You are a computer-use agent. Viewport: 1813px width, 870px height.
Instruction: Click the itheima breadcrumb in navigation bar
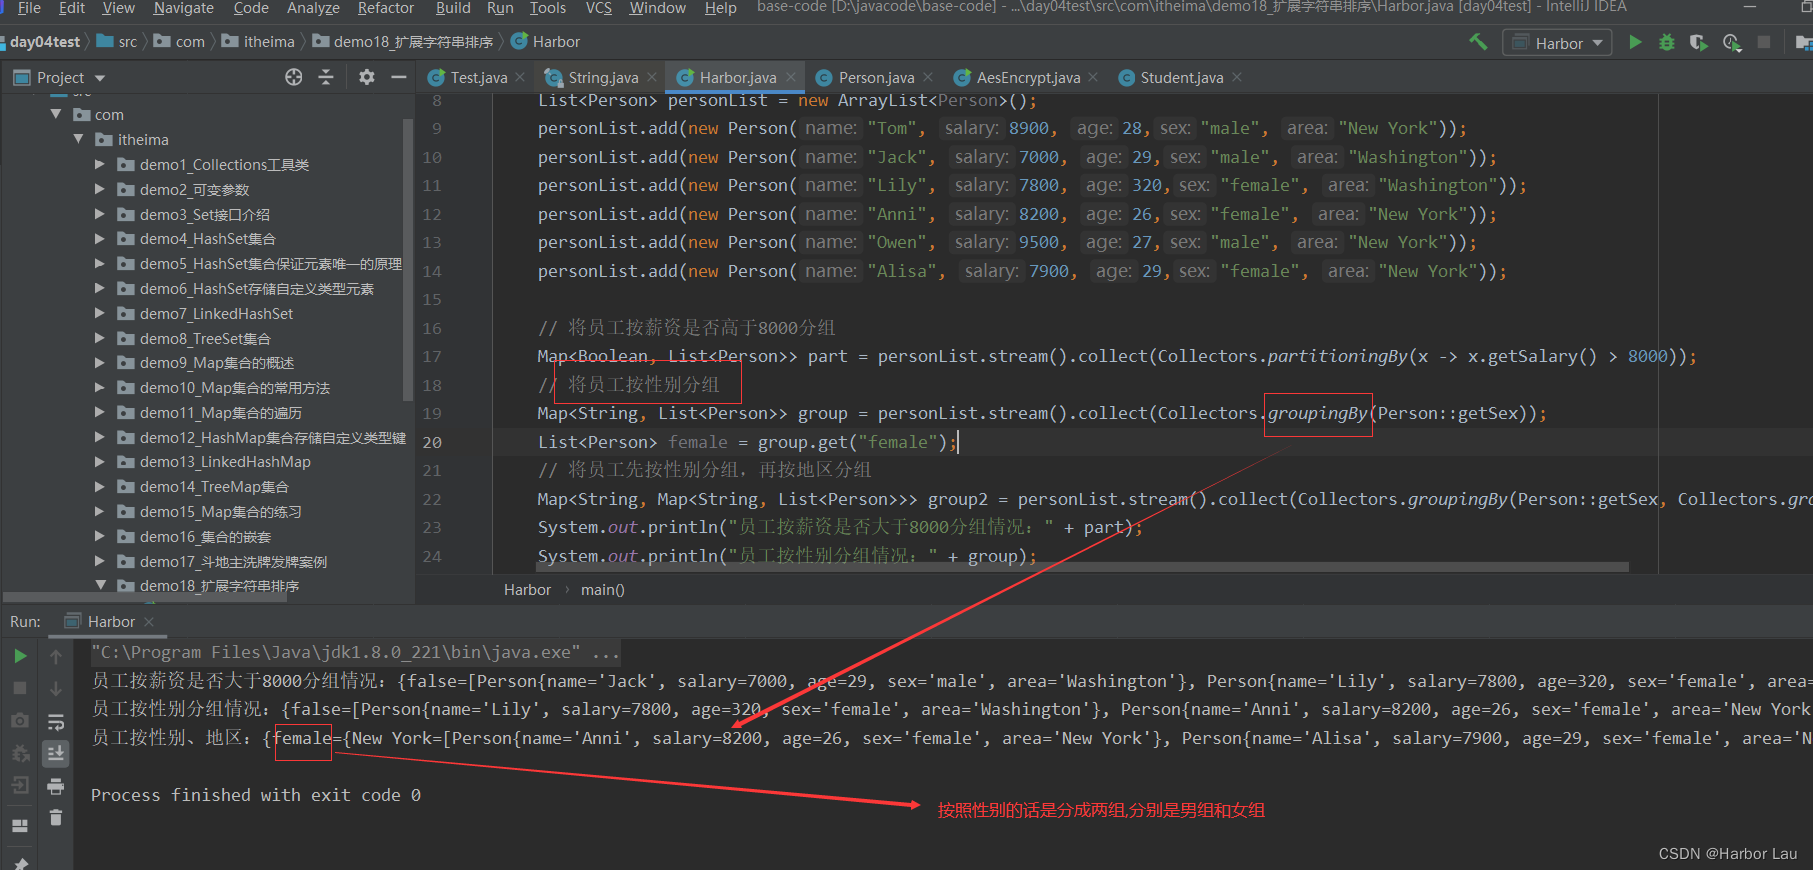tap(268, 42)
